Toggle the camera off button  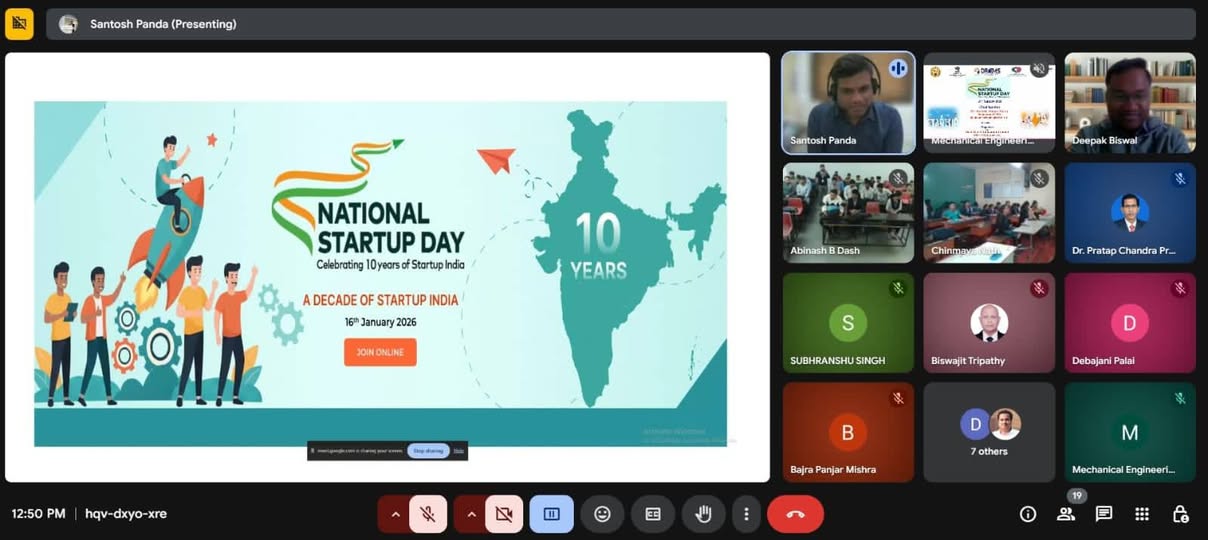point(504,514)
